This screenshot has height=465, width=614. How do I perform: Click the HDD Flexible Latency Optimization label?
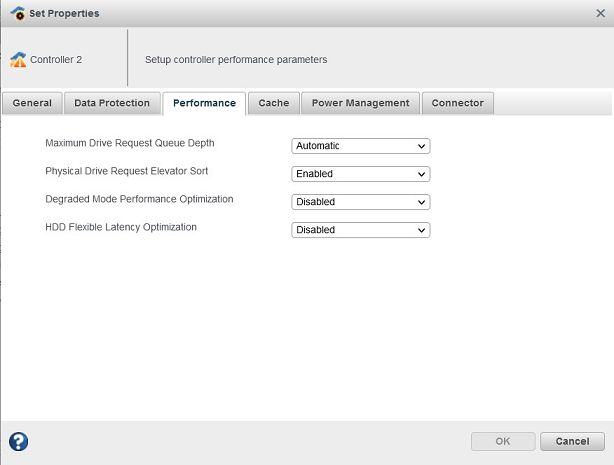121,228
